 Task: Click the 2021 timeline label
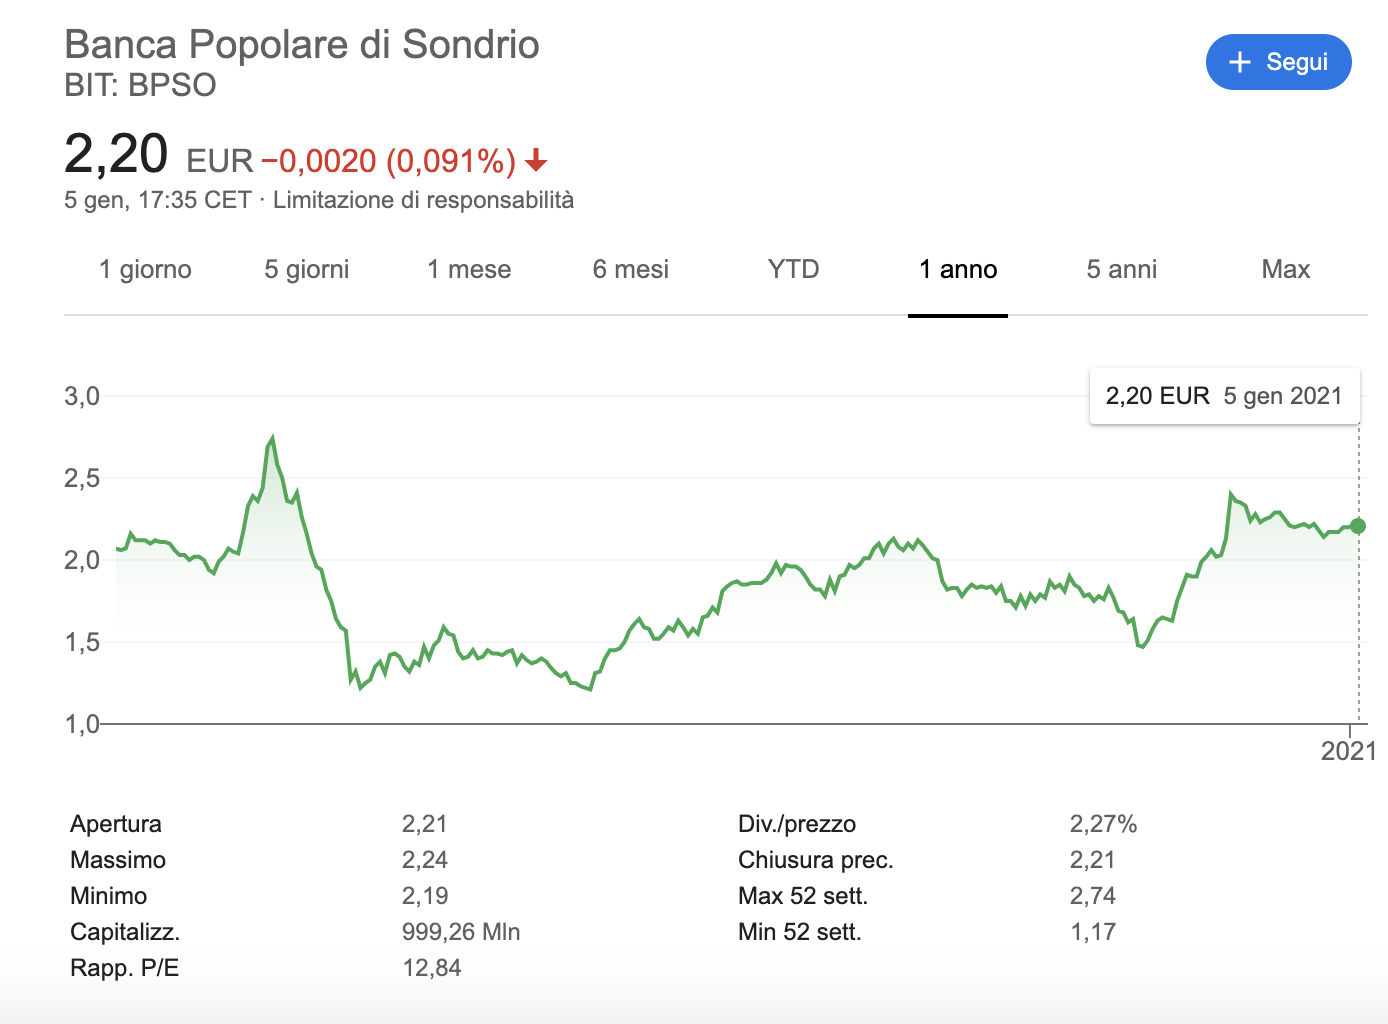click(1348, 751)
